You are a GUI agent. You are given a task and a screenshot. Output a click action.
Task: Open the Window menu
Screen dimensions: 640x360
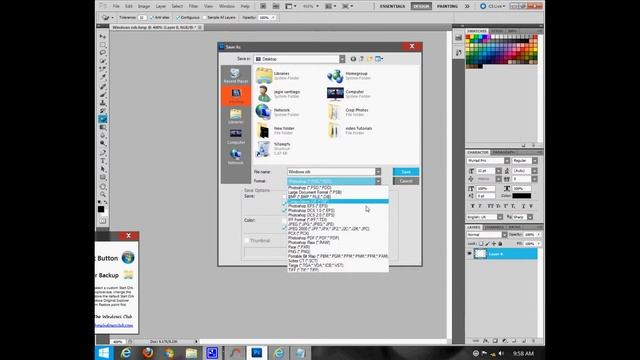pos(227,7)
